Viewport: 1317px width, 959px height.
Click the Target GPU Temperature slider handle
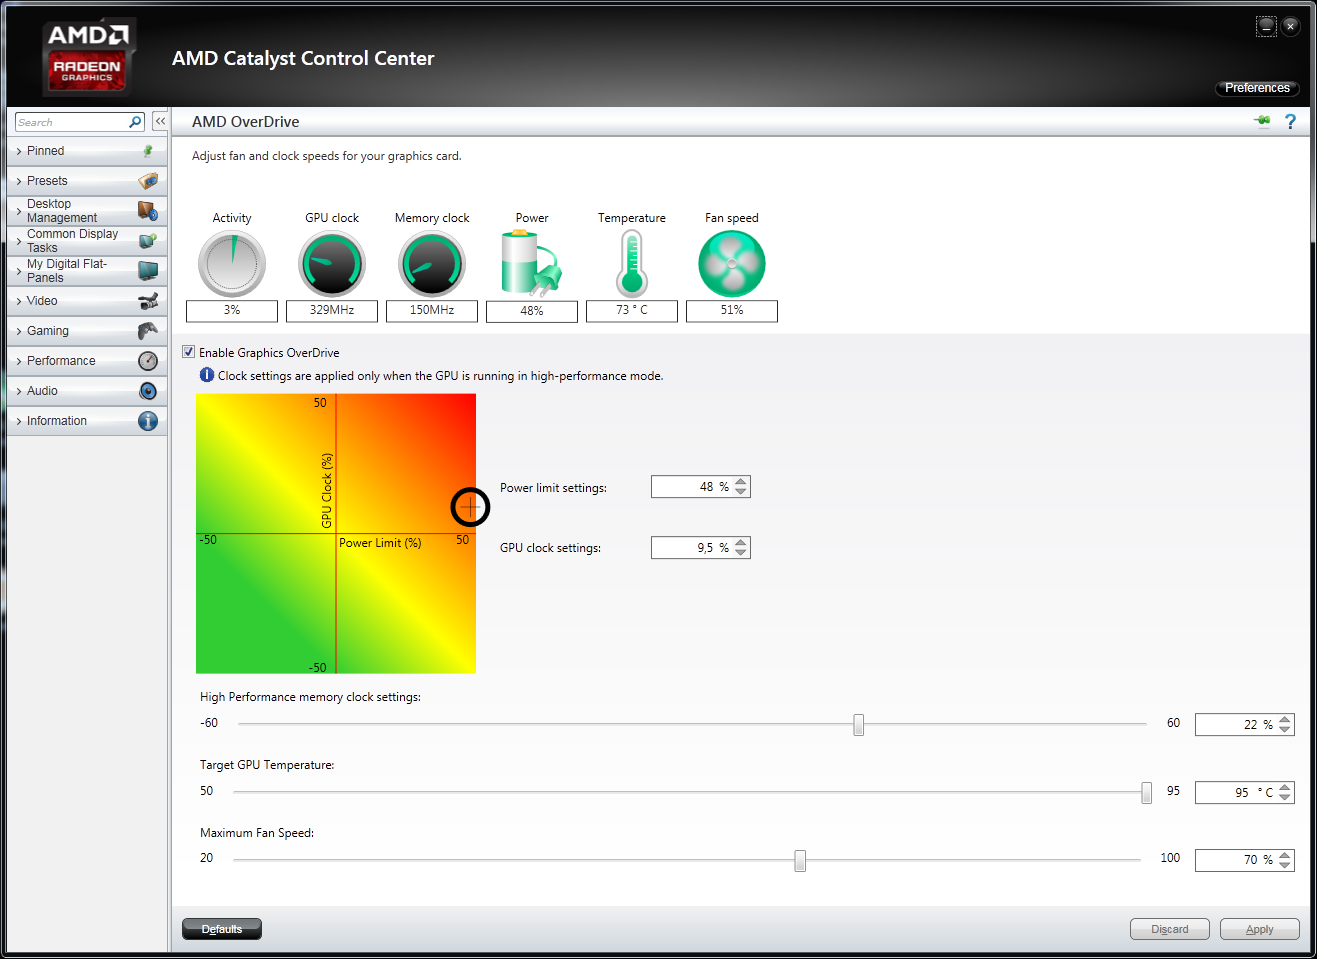1146,792
